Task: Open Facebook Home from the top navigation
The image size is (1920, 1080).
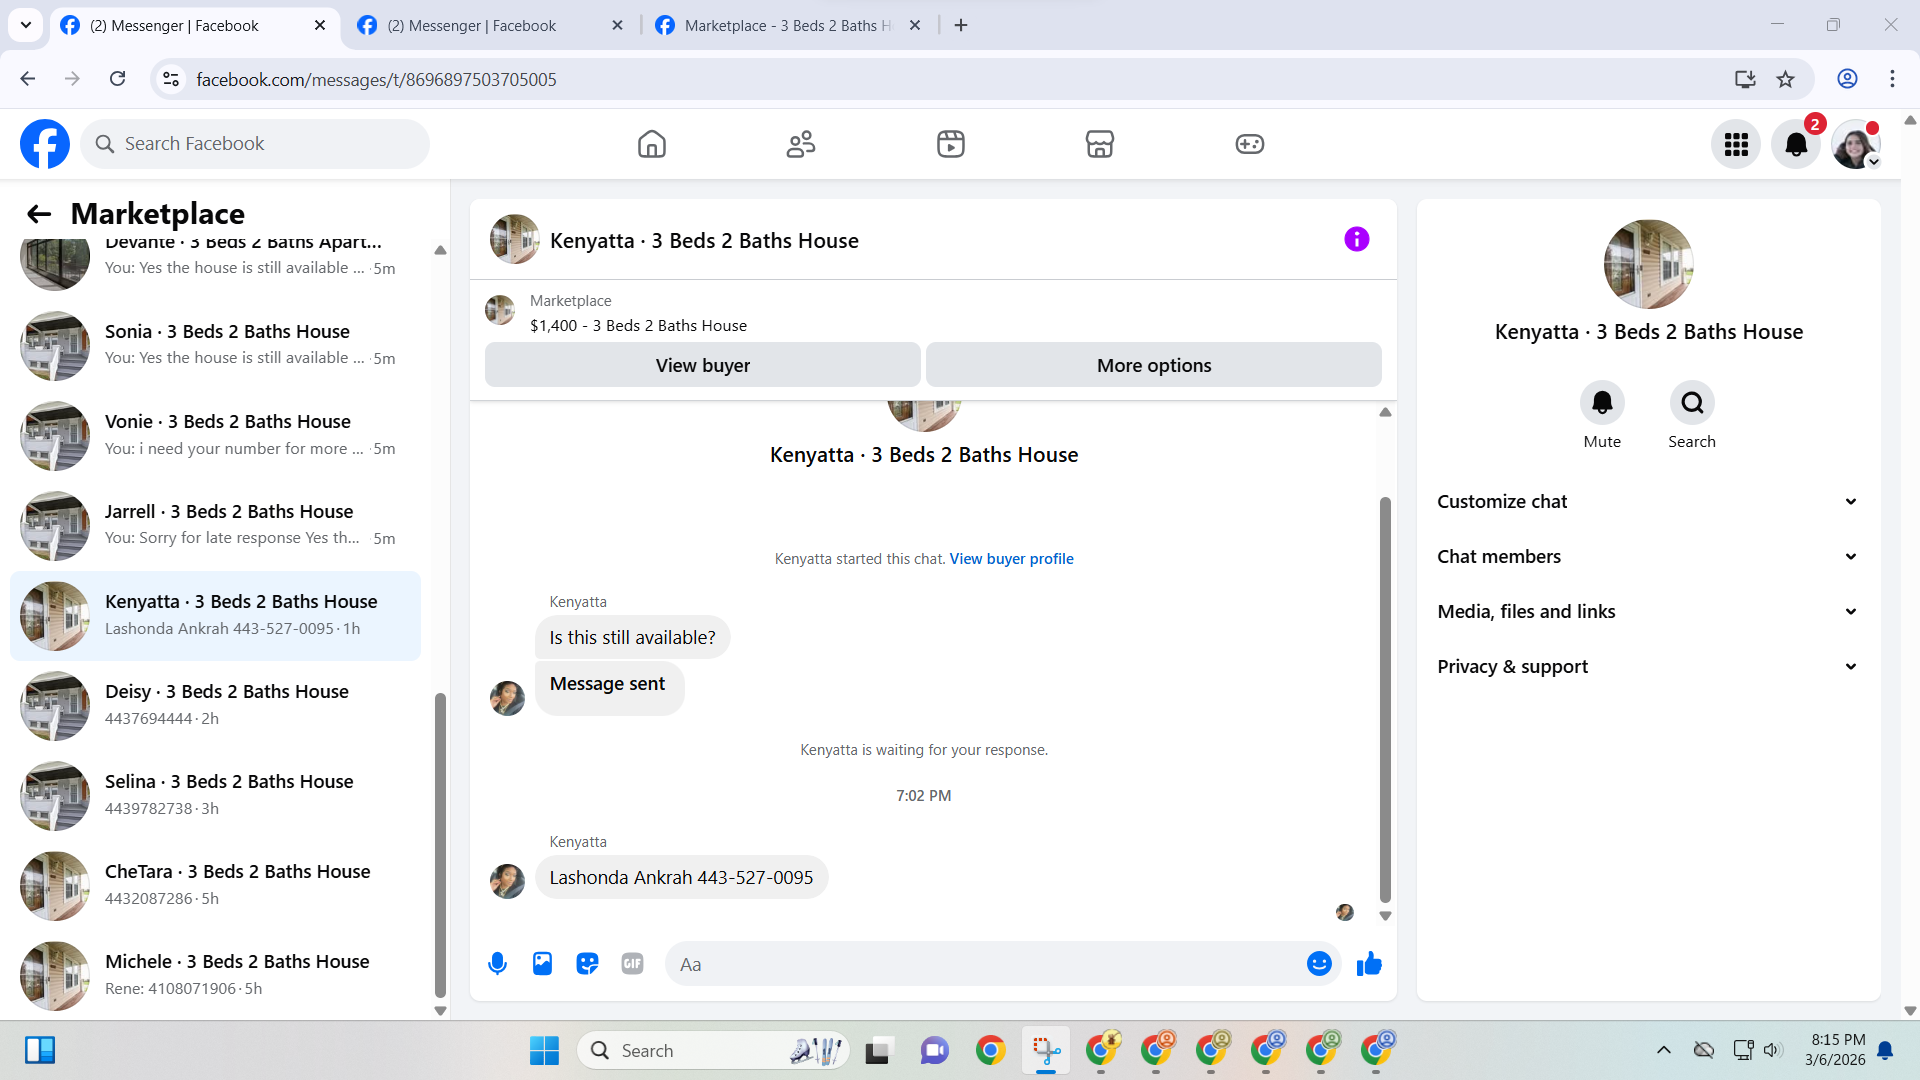Action: [651, 144]
